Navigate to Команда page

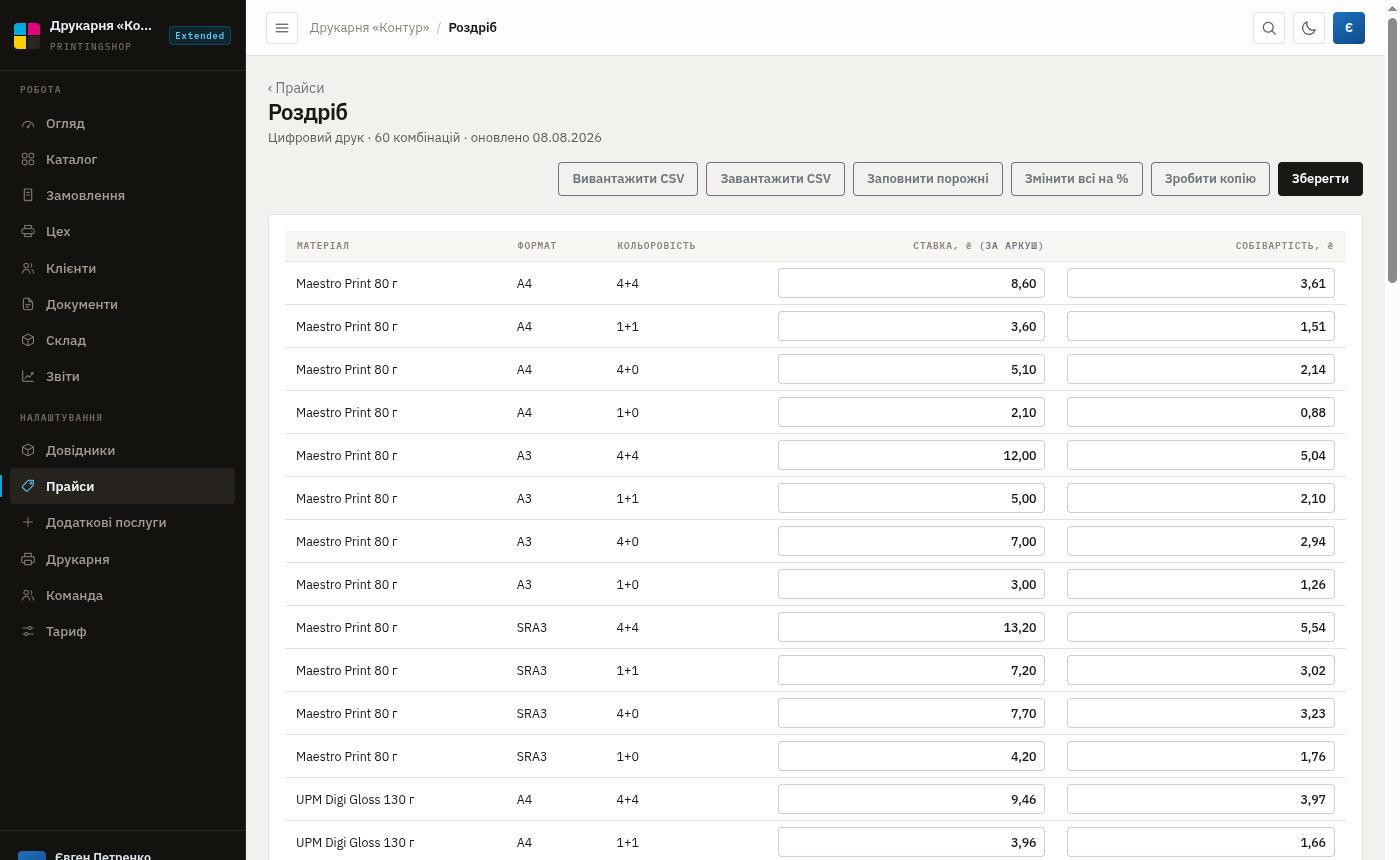(122, 596)
